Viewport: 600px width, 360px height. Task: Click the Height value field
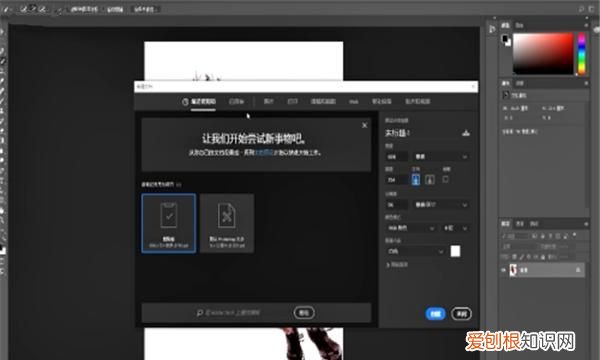[x=396, y=179]
